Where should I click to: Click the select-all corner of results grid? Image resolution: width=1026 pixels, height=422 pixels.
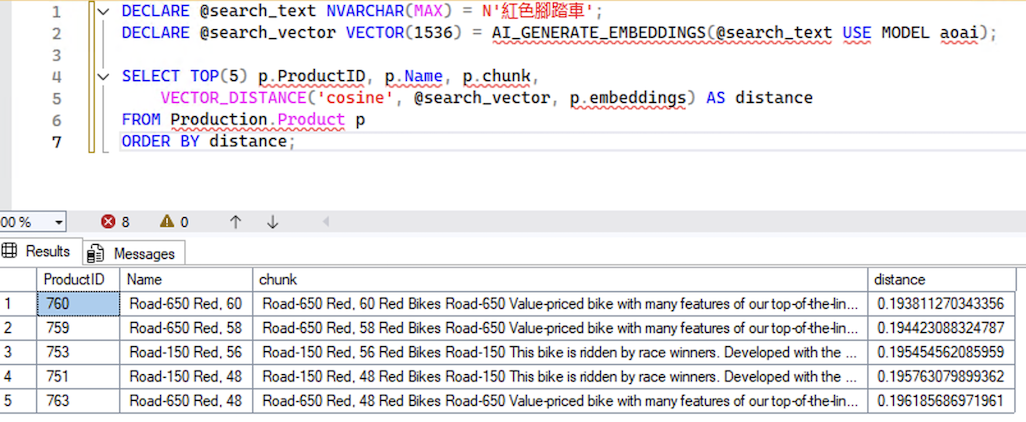click(18, 279)
